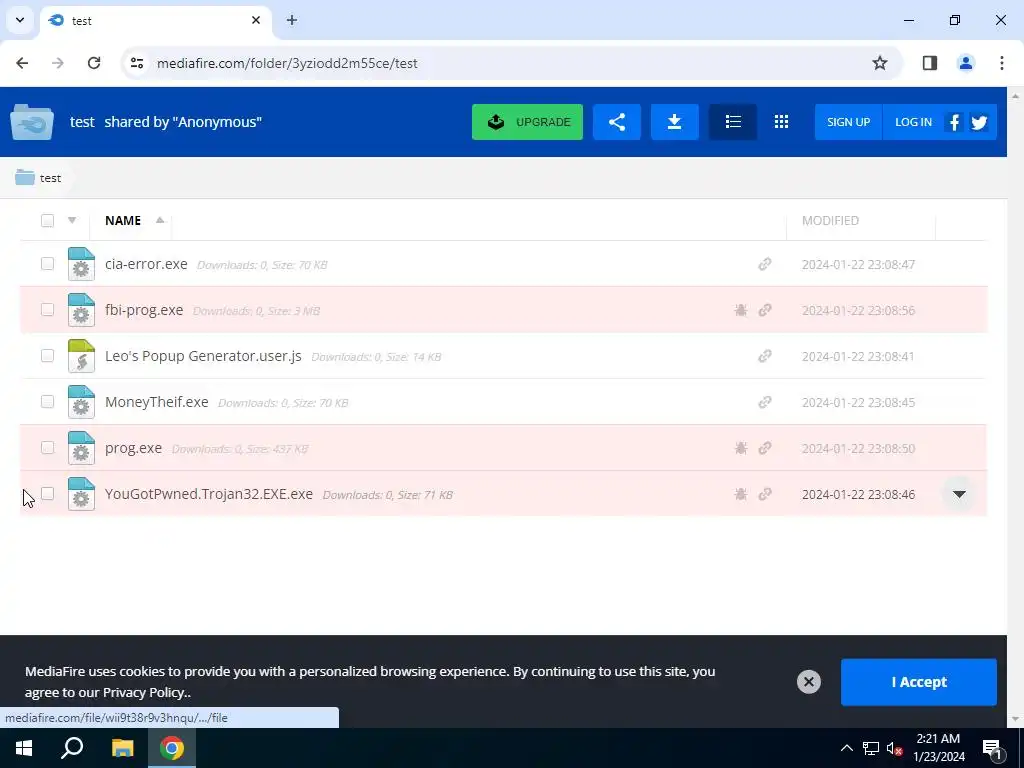This screenshot has width=1024, height=768.
Task: Bookmark this page with the star icon
Action: tap(880, 63)
